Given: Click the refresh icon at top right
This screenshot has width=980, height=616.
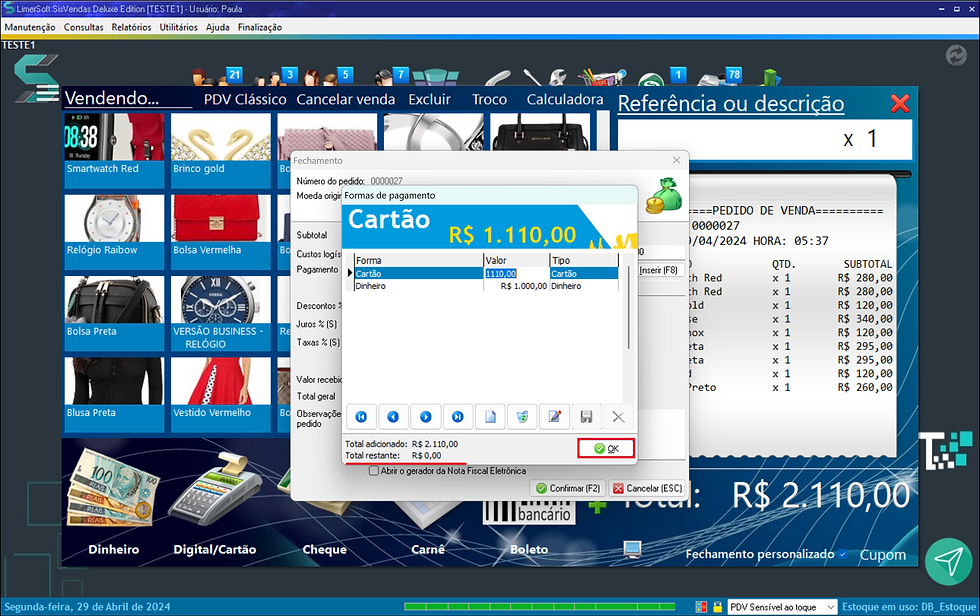Looking at the screenshot, I should (956, 56).
